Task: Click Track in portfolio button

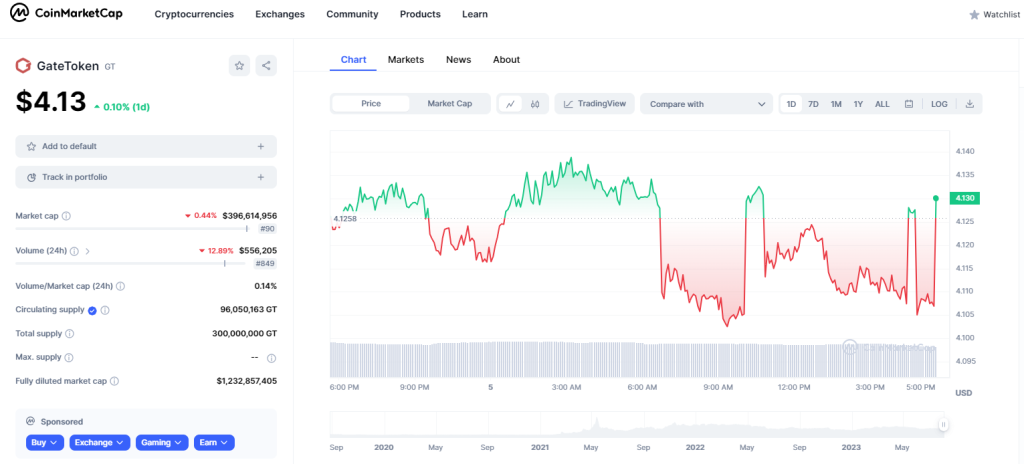Action: pyautogui.click(x=146, y=177)
